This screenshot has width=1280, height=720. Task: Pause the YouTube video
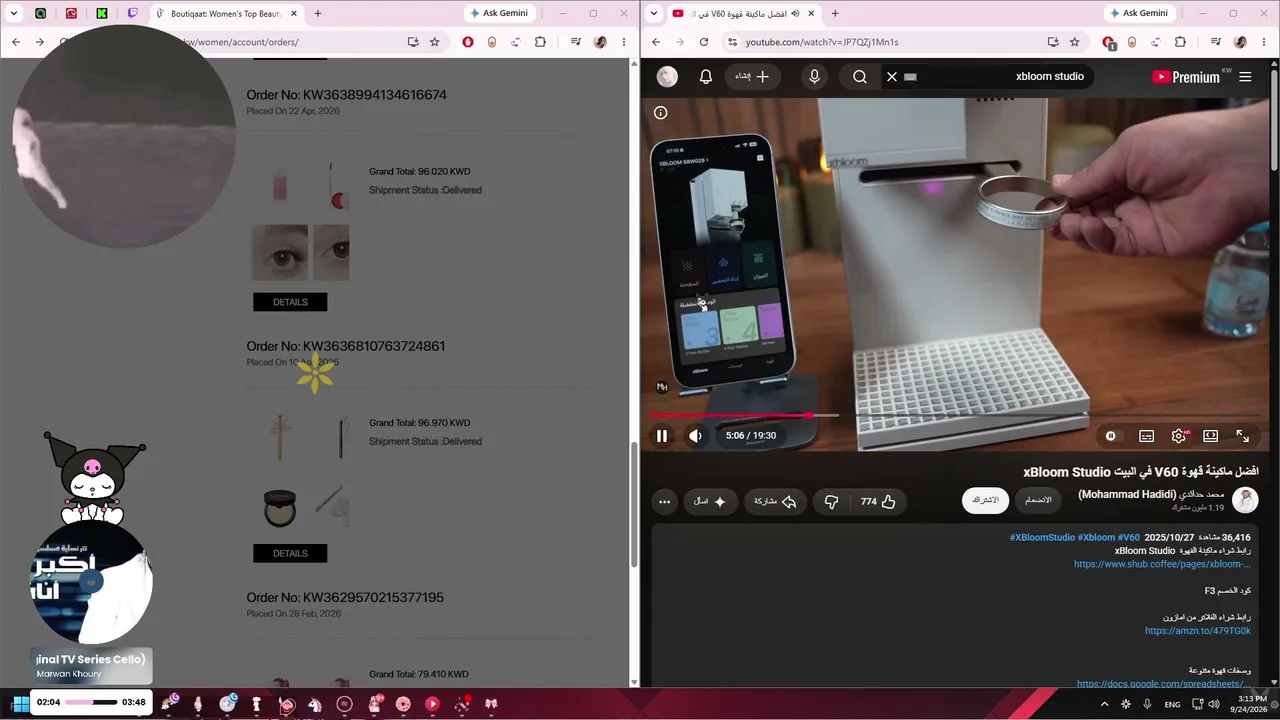click(662, 436)
